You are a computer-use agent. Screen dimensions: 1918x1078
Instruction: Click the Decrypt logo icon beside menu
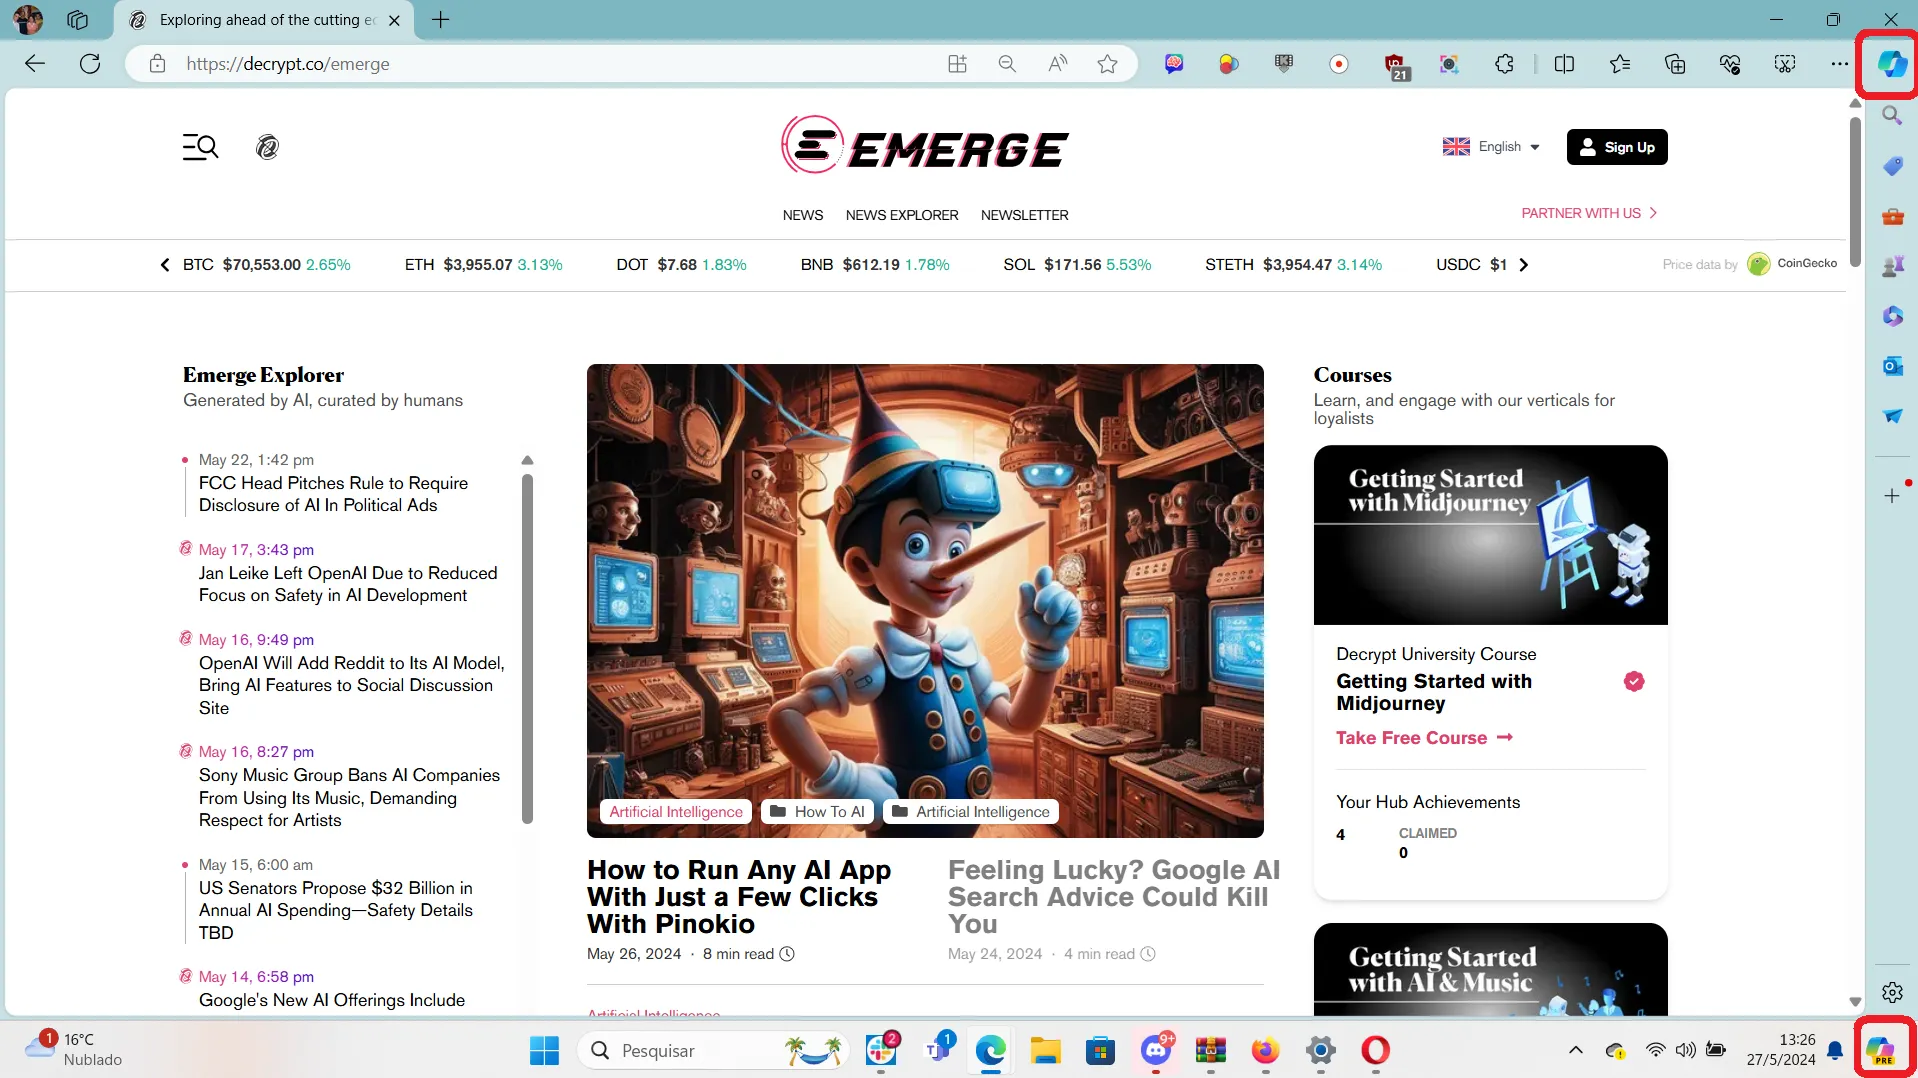pyautogui.click(x=267, y=147)
